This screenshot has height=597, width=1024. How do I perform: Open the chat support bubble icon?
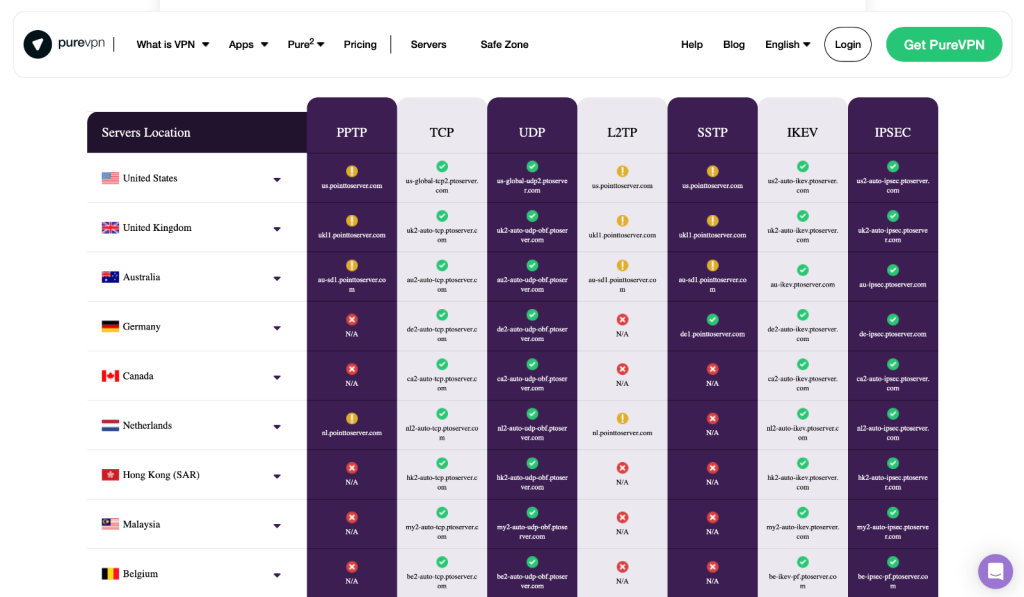pos(995,572)
